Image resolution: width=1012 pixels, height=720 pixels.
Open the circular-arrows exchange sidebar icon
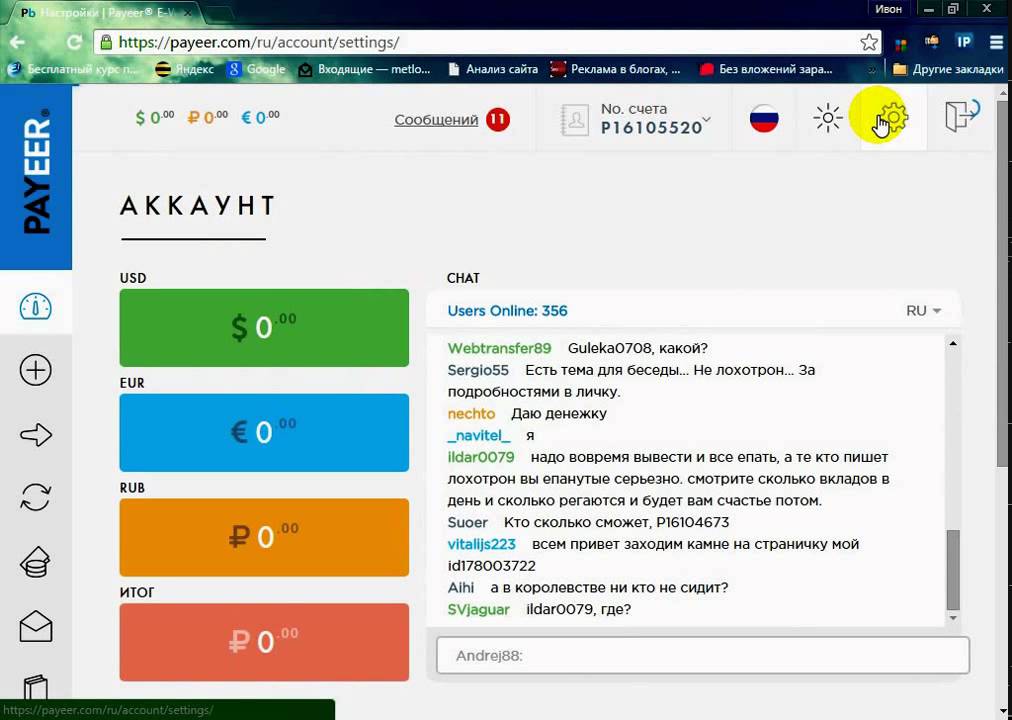[35, 497]
